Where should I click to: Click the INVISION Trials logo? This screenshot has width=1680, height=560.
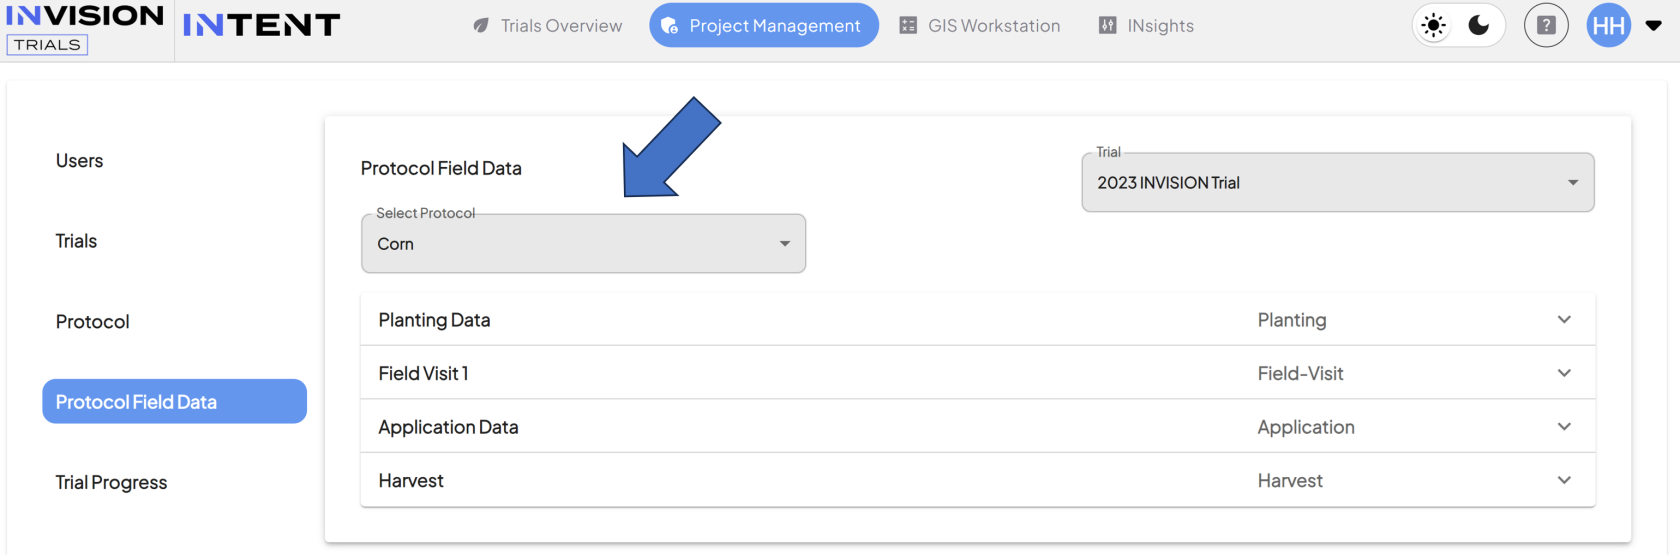click(84, 28)
